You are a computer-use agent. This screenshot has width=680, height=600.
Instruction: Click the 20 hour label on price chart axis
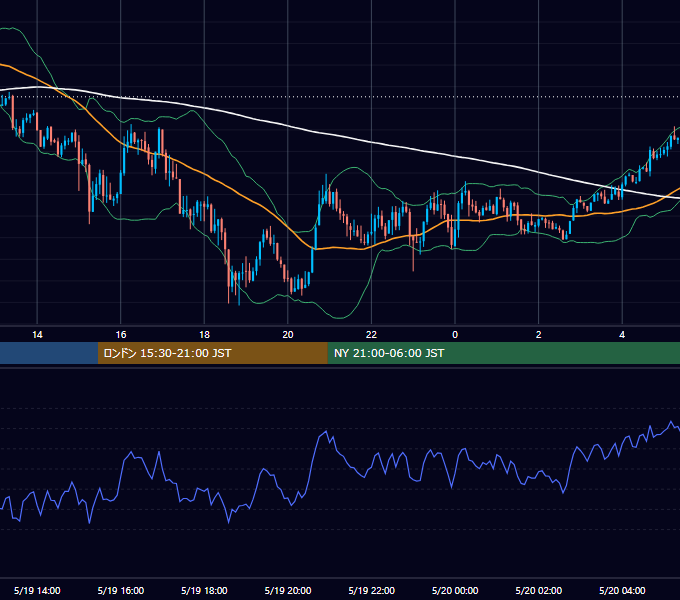click(288, 335)
